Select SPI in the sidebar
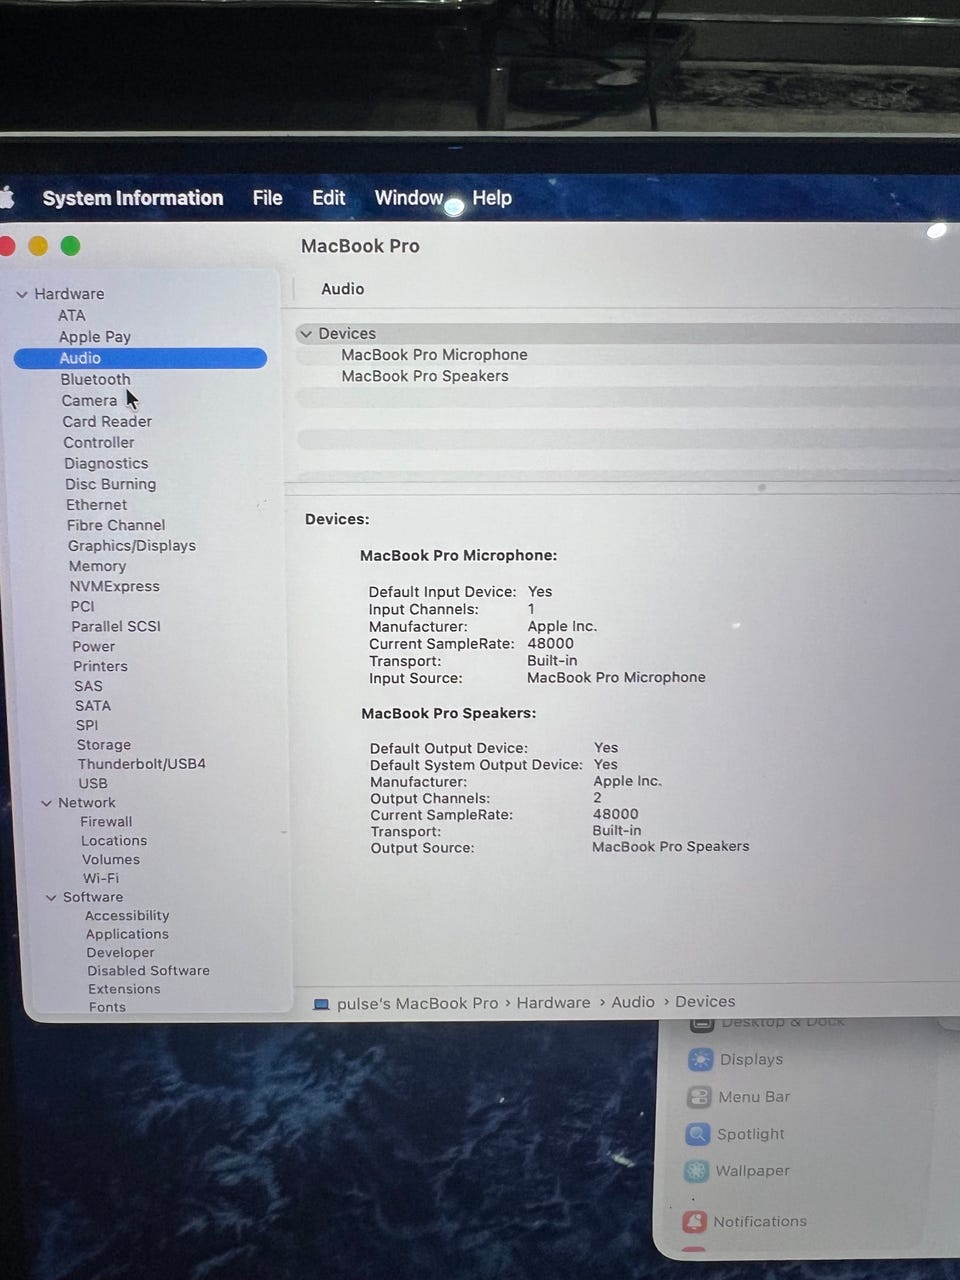Screen dimensions: 960x1280 click(87, 725)
